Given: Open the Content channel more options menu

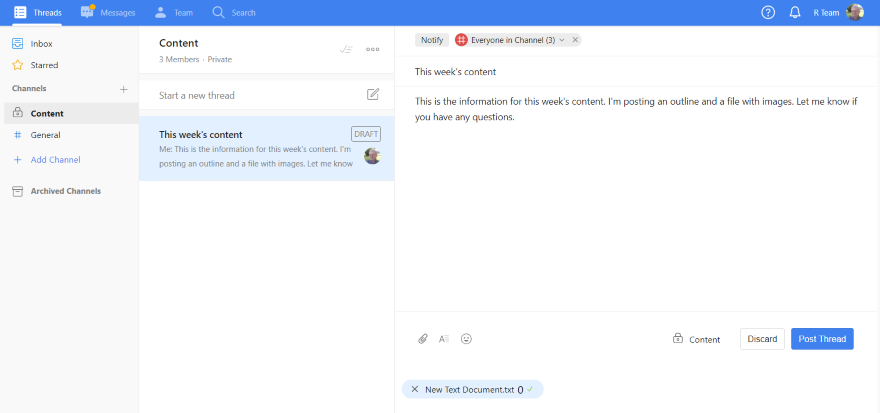Looking at the screenshot, I should pos(373,49).
